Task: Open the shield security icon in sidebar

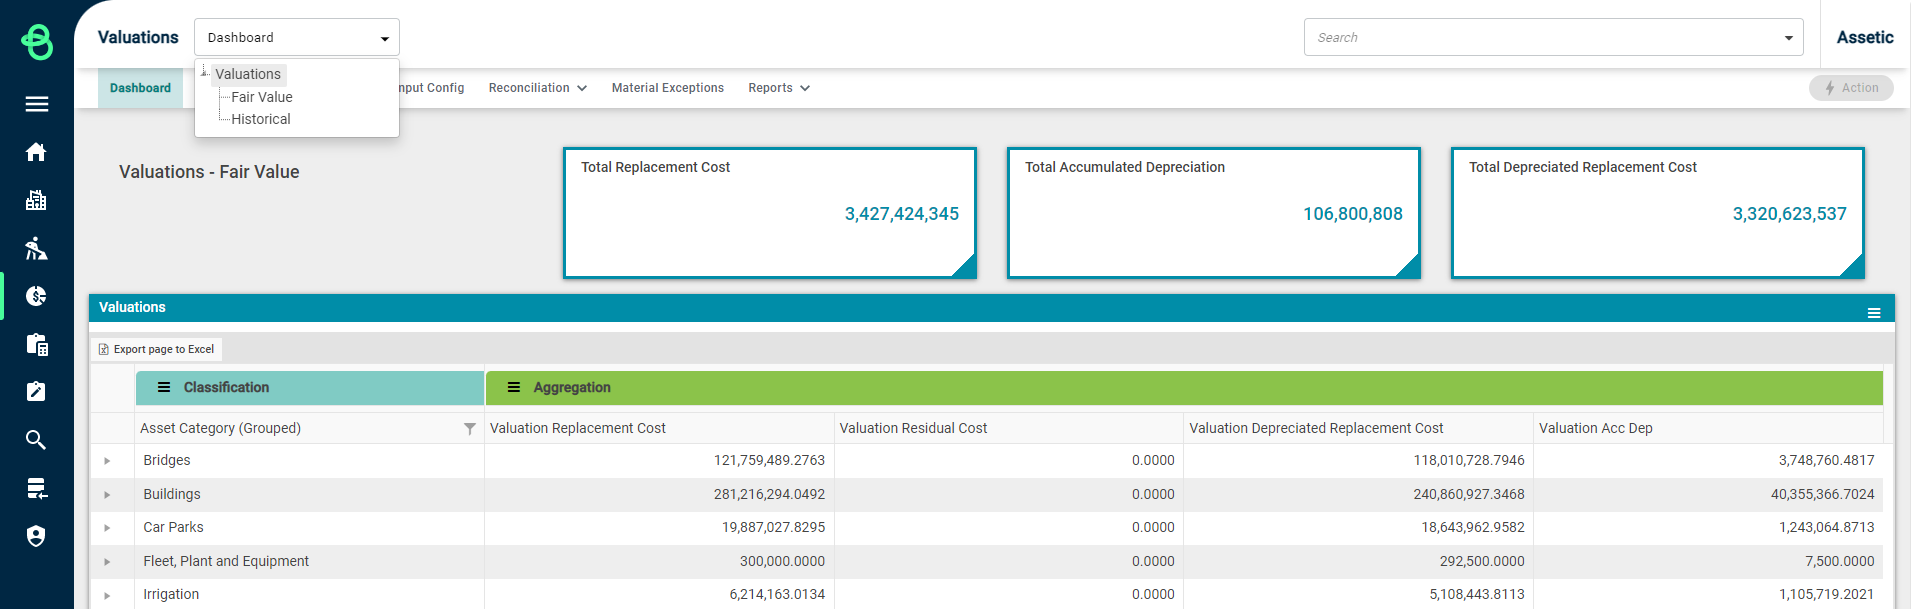Action: (x=36, y=536)
